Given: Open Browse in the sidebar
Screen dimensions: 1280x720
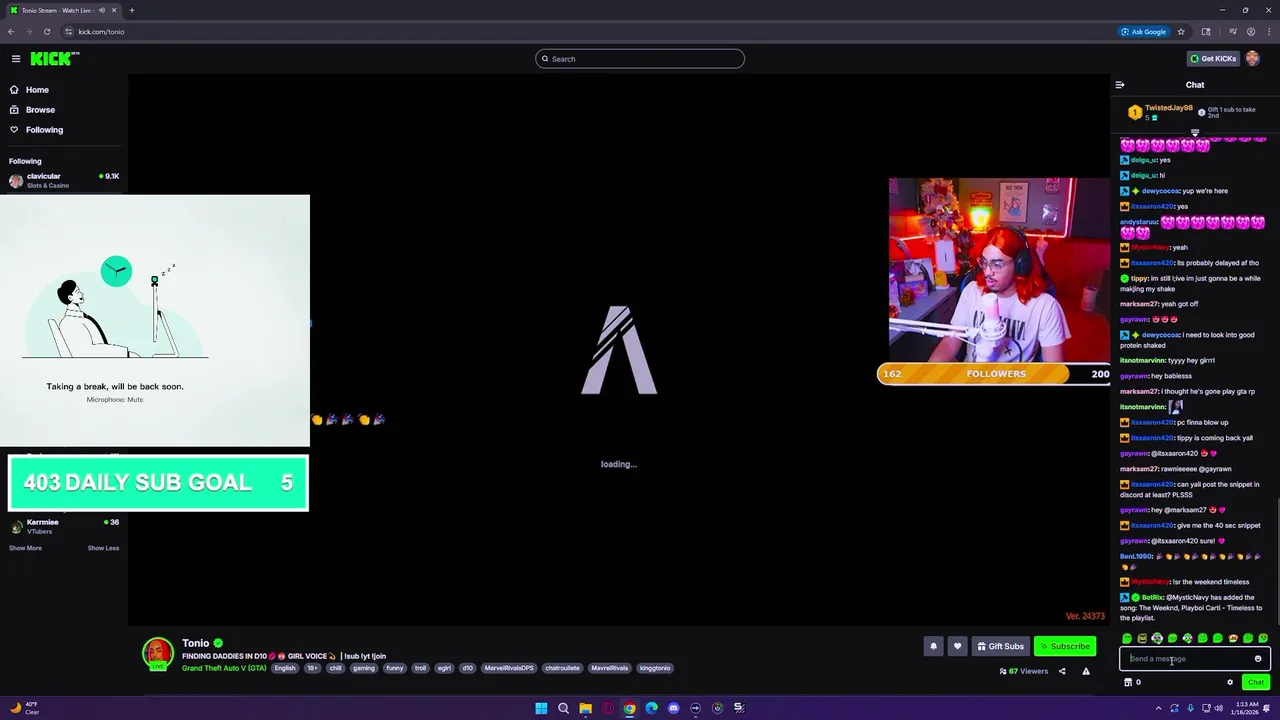Looking at the screenshot, I should [x=40, y=110].
